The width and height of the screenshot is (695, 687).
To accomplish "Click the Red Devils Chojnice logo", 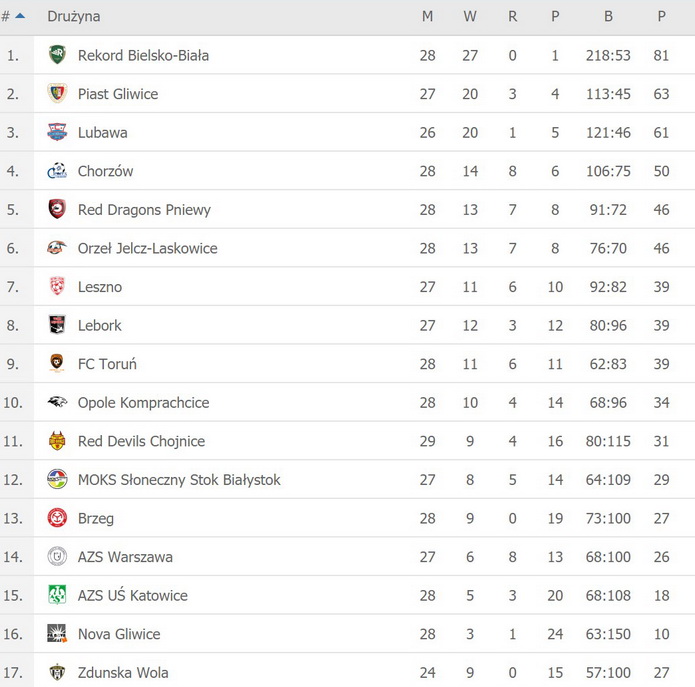I will pos(57,441).
